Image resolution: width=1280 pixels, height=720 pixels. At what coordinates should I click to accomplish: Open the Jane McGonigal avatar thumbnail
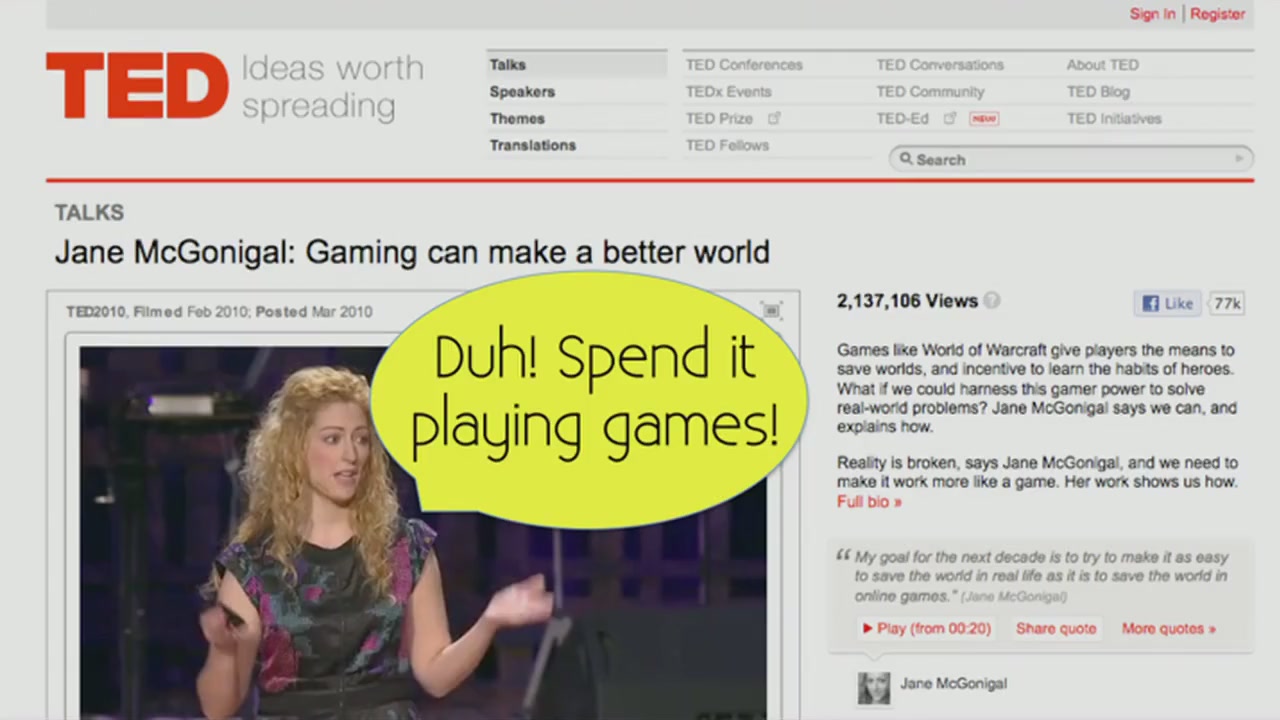tap(873, 687)
